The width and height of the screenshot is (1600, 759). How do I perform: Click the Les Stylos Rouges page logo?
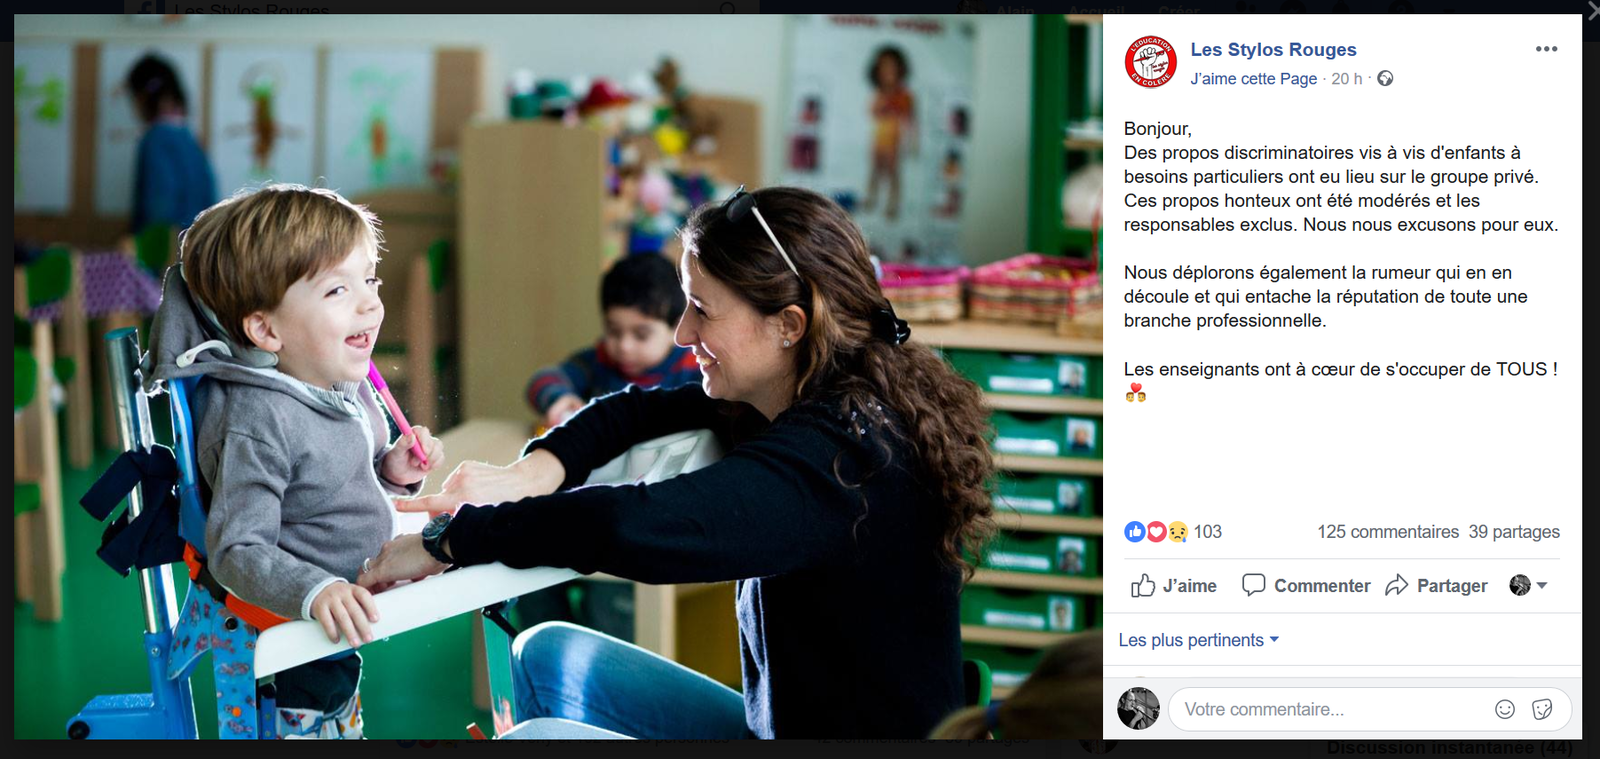pyautogui.click(x=1150, y=61)
